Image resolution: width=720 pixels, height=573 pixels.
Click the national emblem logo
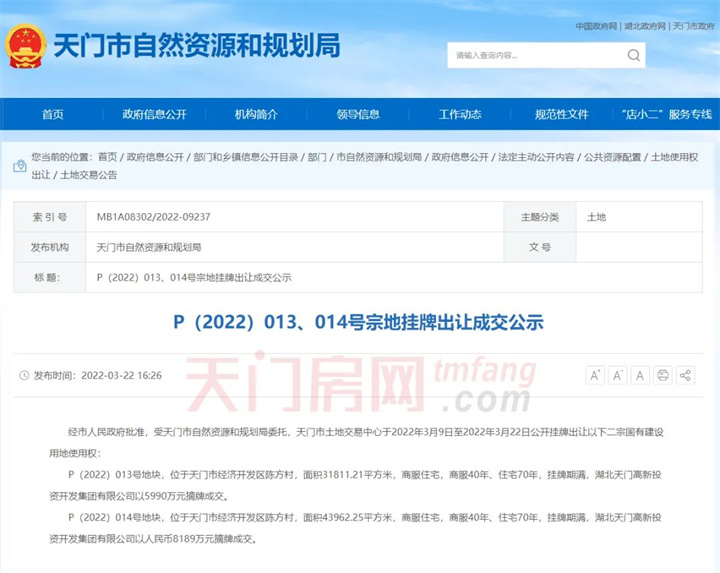24,47
